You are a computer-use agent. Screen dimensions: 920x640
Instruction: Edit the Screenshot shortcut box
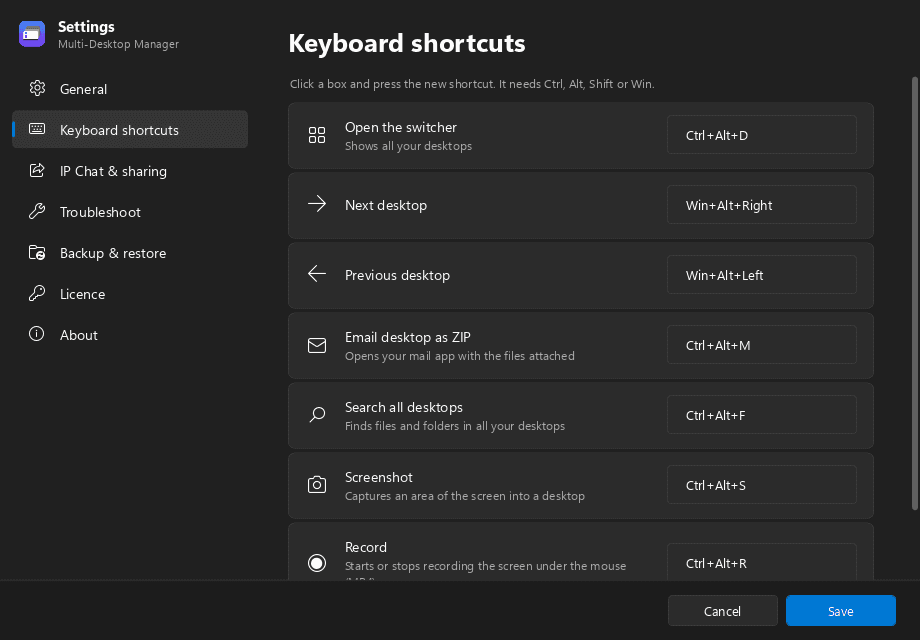[762, 485]
